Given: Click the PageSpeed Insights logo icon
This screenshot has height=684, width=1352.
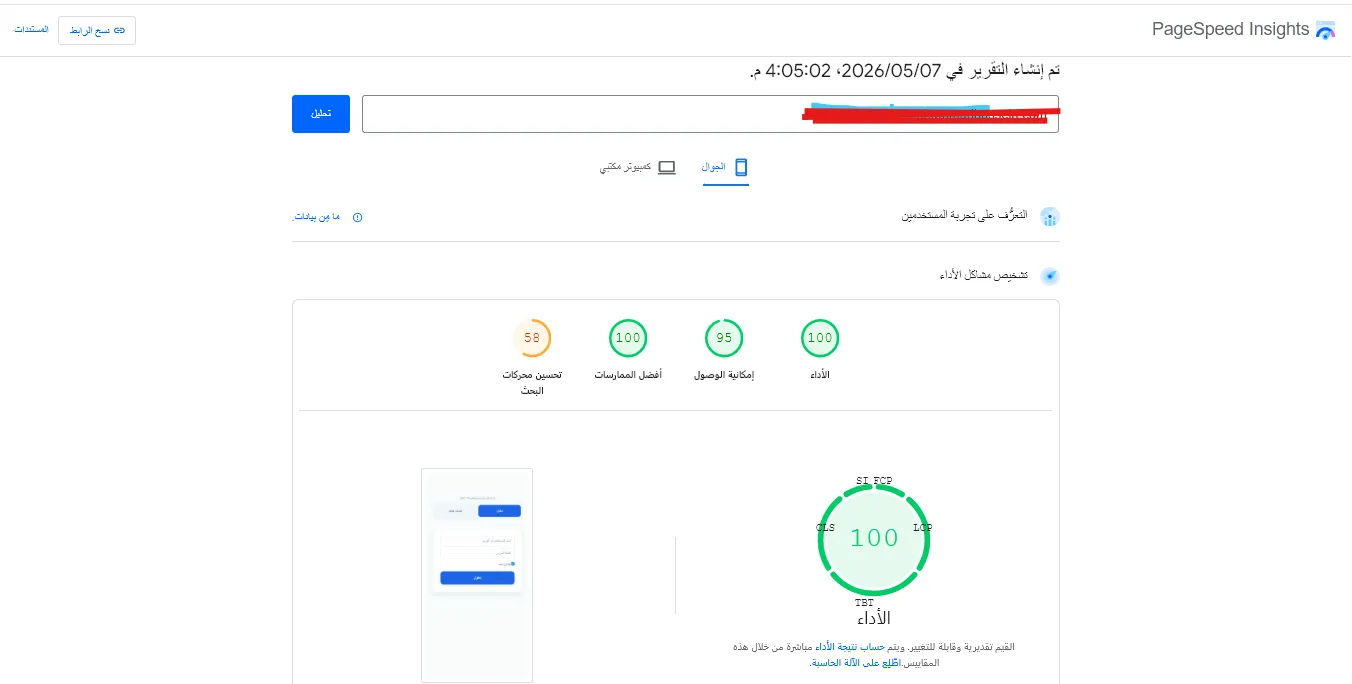Looking at the screenshot, I should tap(1325, 30).
